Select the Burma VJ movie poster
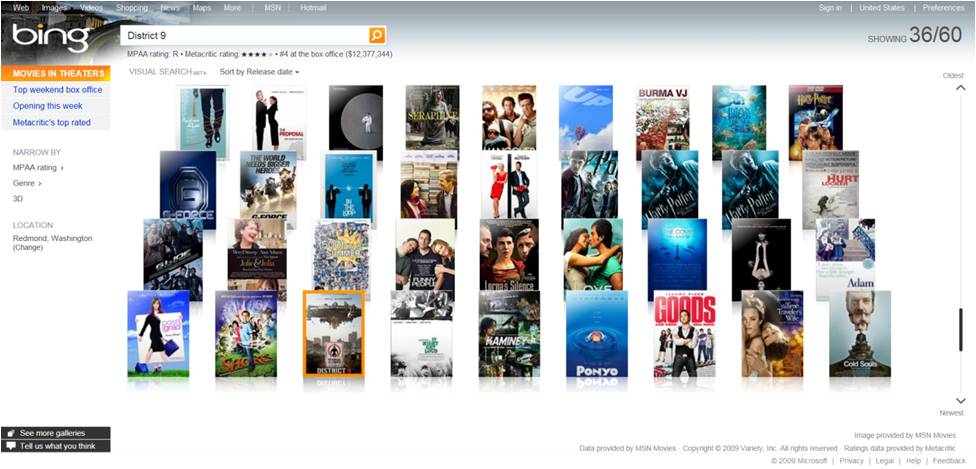The width and height of the screenshot is (976, 469). (663, 122)
